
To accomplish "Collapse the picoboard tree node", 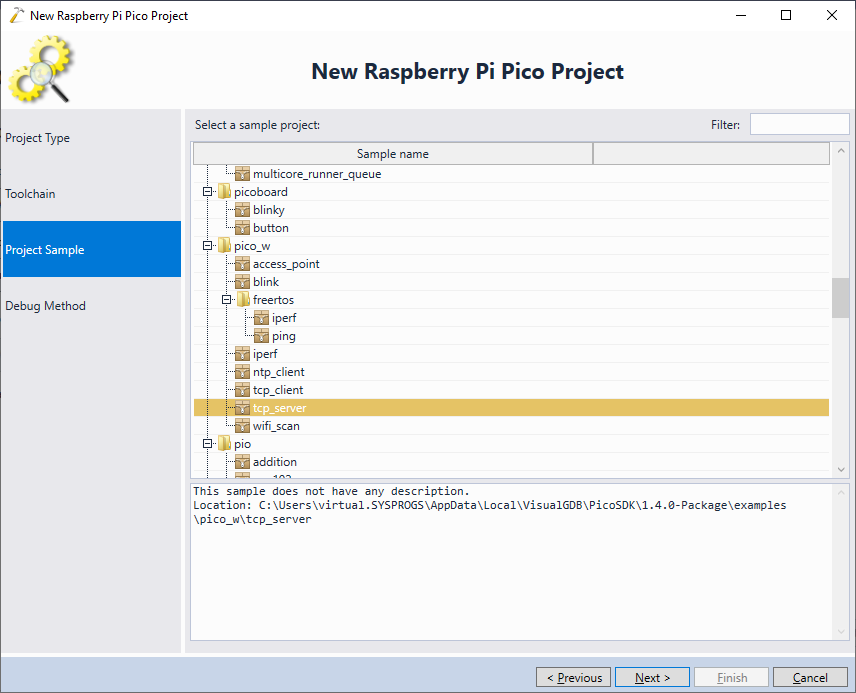I will point(207,192).
